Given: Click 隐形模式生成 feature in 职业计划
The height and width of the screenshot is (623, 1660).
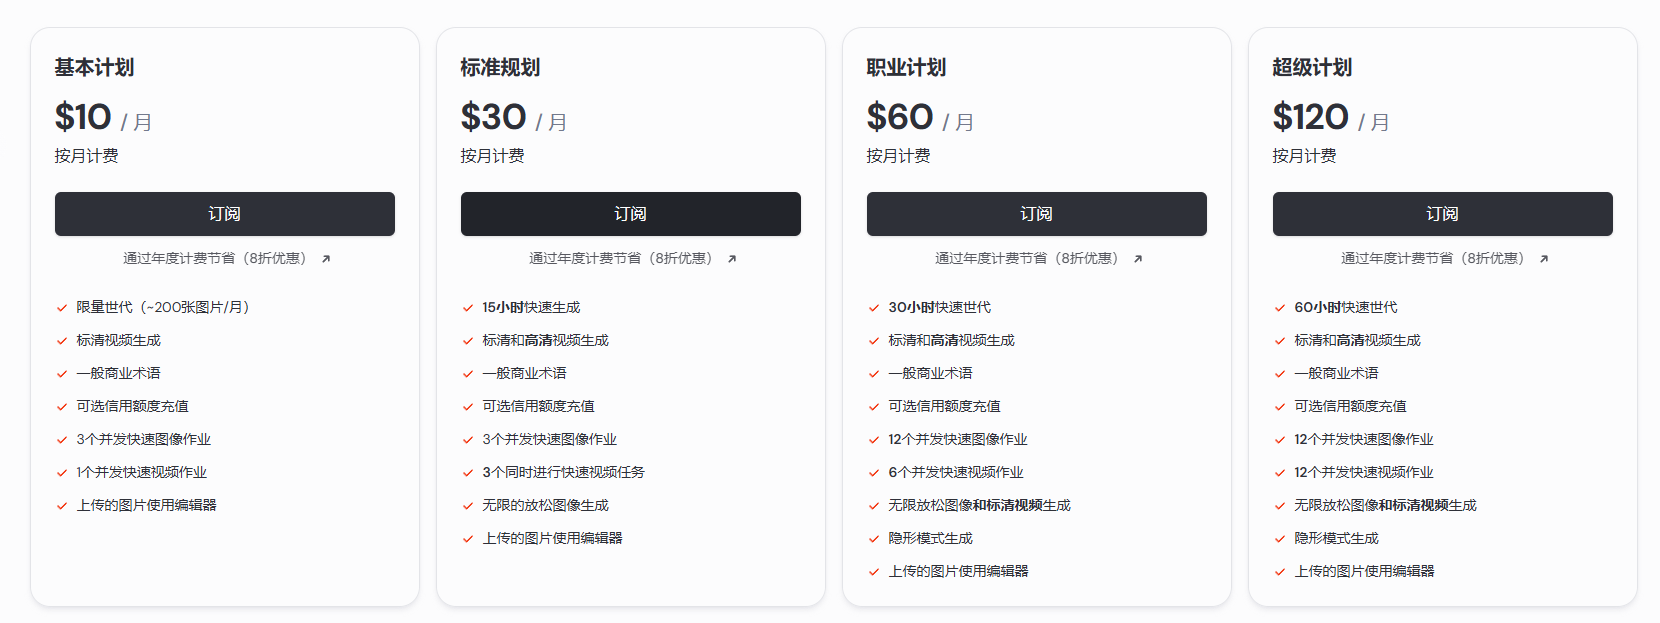Looking at the screenshot, I should (930, 538).
